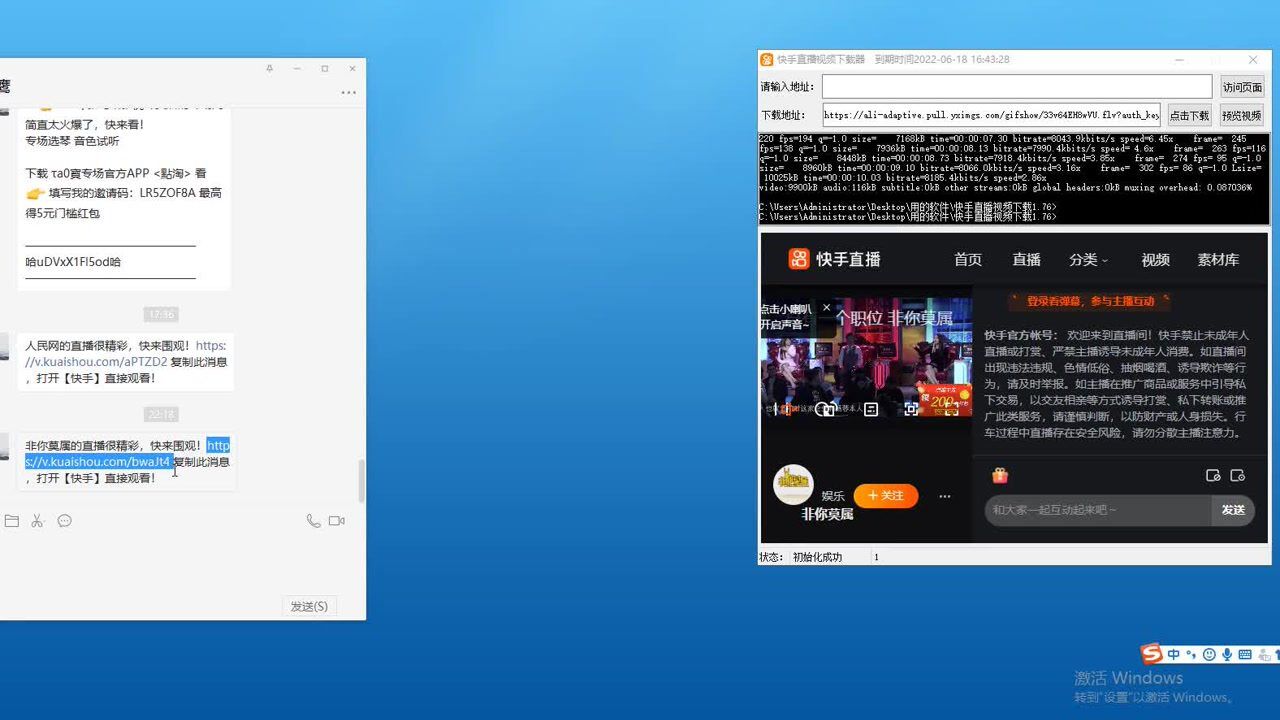1280x720 pixels.
Task: Open the 首页 nav item
Action: 968,259
